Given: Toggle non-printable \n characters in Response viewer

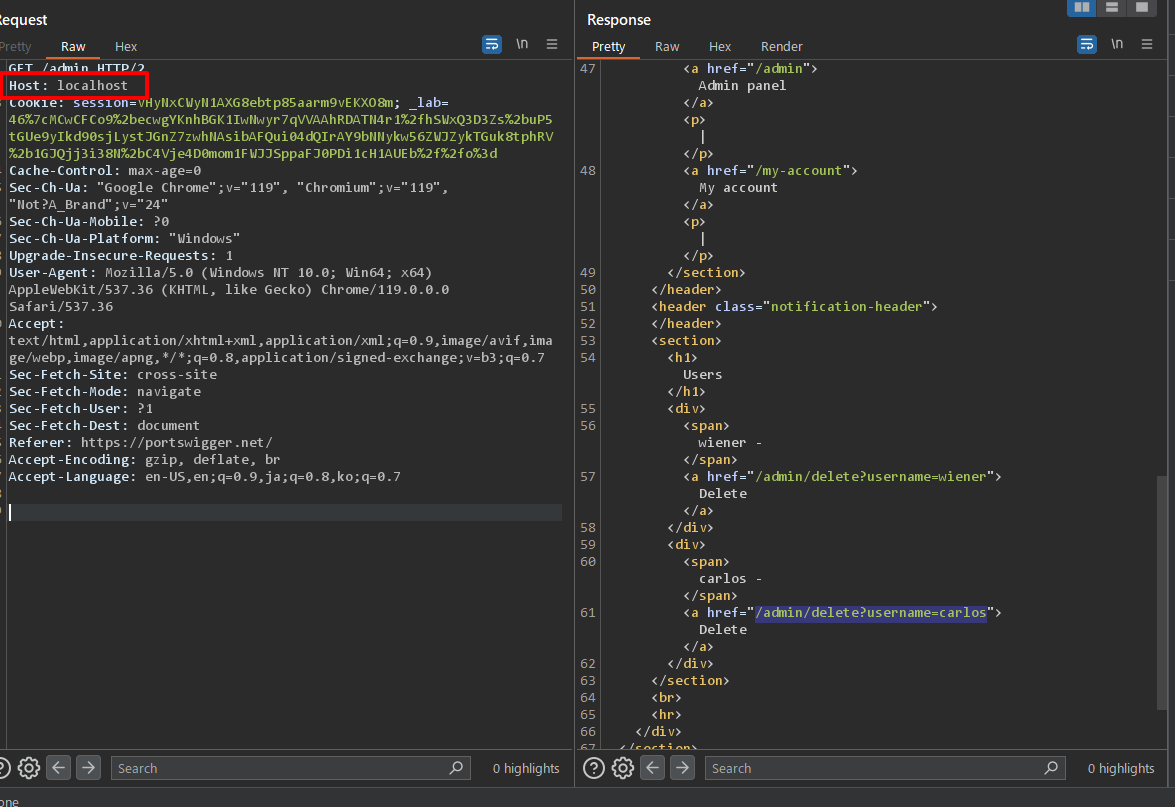Looking at the screenshot, I should [x=1117, y=44].
